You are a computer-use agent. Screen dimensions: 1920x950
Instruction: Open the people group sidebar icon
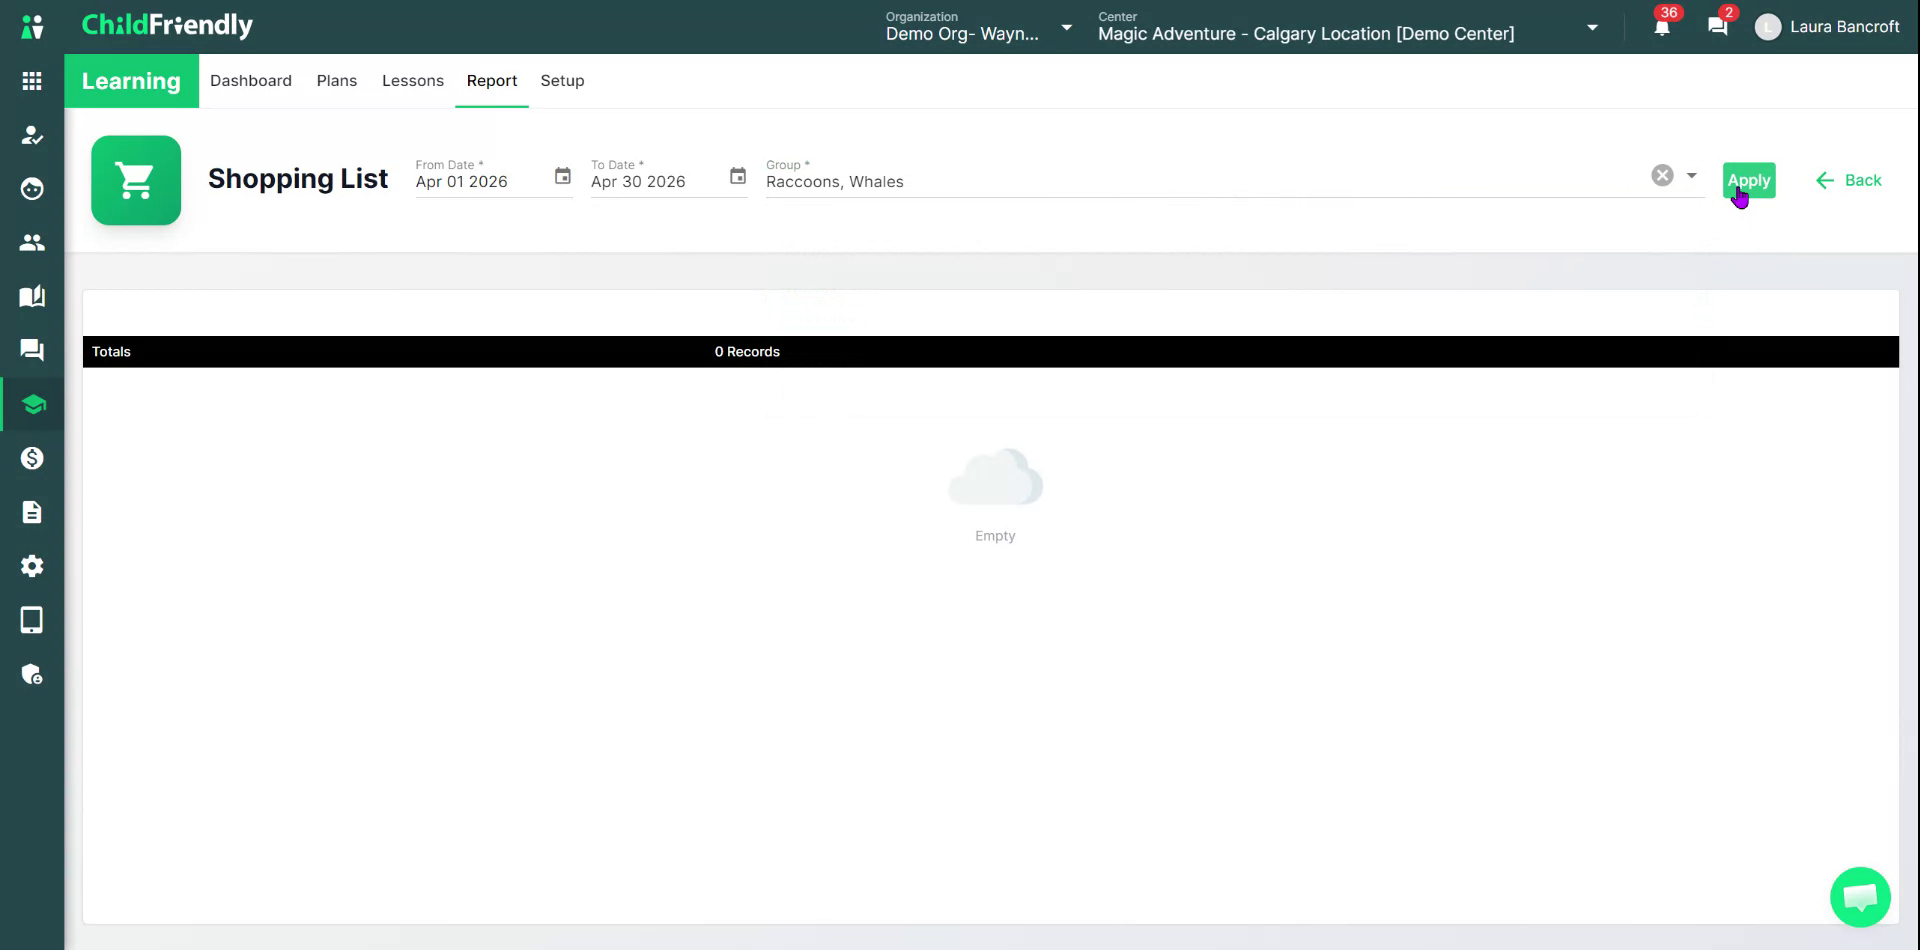(32, 243)
